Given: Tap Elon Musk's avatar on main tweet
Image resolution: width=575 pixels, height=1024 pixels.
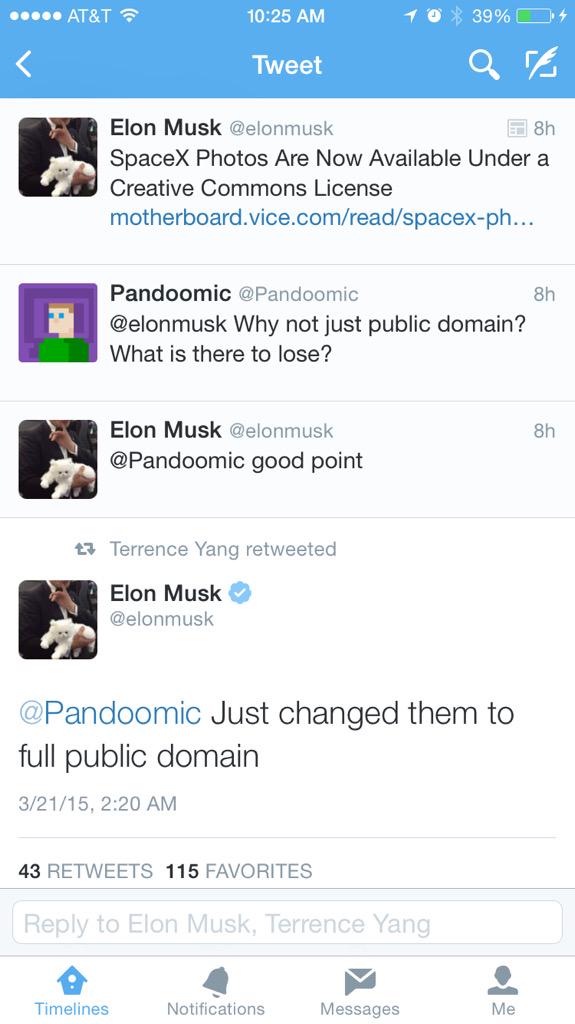Looking at the screenshot, I should click(58, 619).
